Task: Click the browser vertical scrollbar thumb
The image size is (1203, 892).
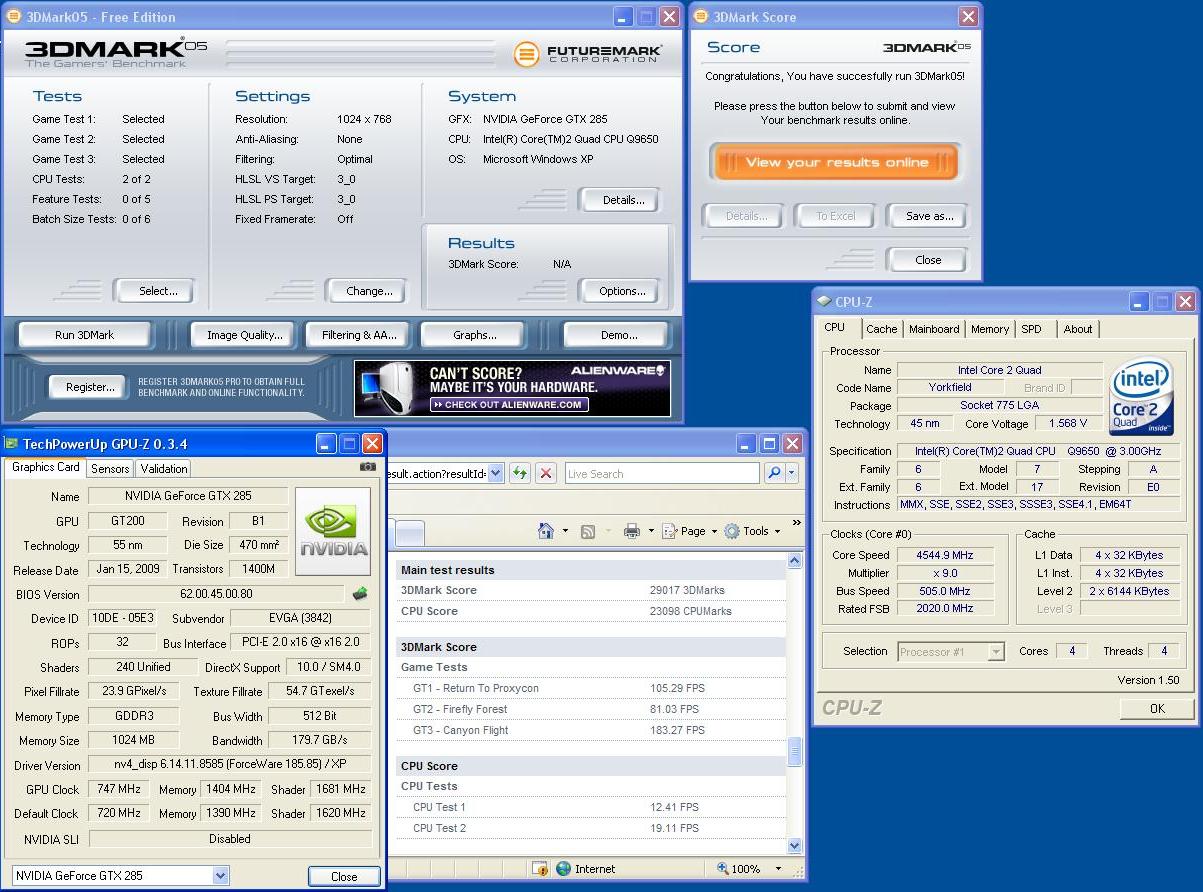Action: click(x=795, y=752)
